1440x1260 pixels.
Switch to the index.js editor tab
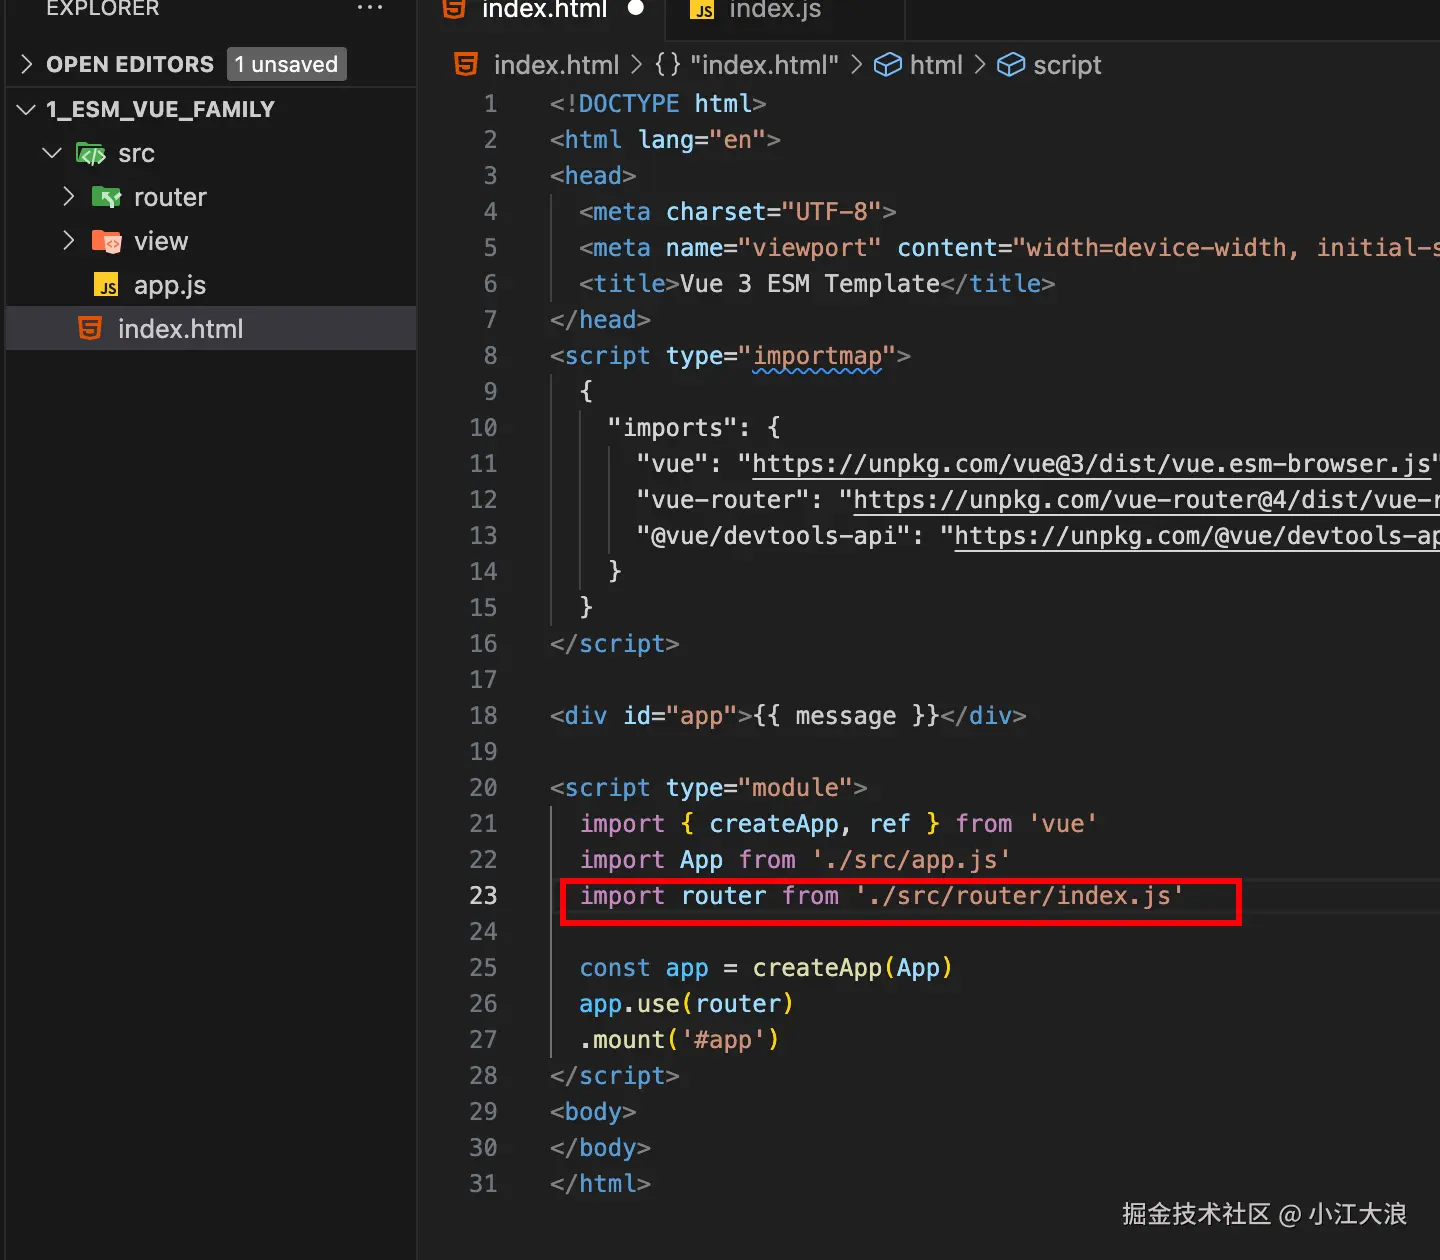pos(775,10)
